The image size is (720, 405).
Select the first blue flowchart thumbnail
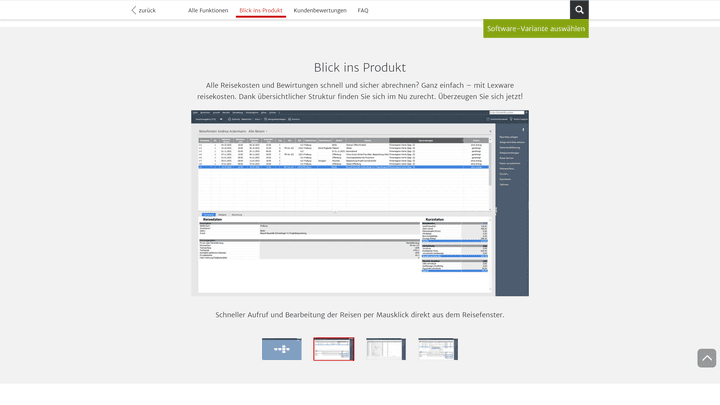[x=281, y=349]
